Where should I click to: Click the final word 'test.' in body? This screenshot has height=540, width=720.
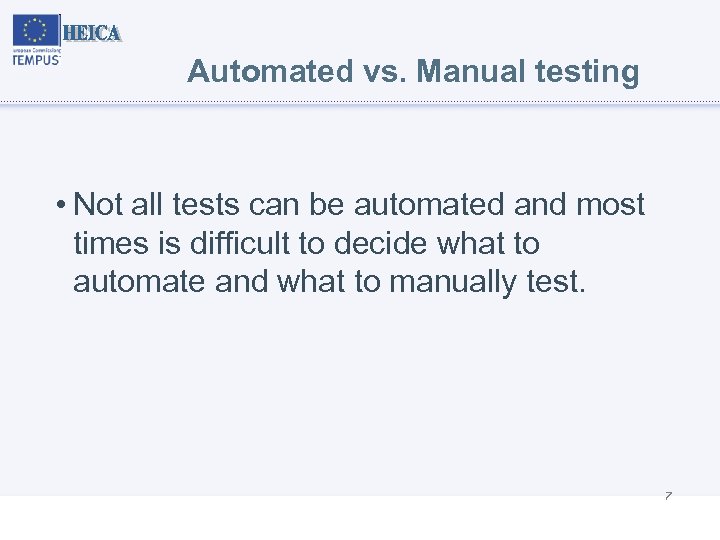[555, 282]
